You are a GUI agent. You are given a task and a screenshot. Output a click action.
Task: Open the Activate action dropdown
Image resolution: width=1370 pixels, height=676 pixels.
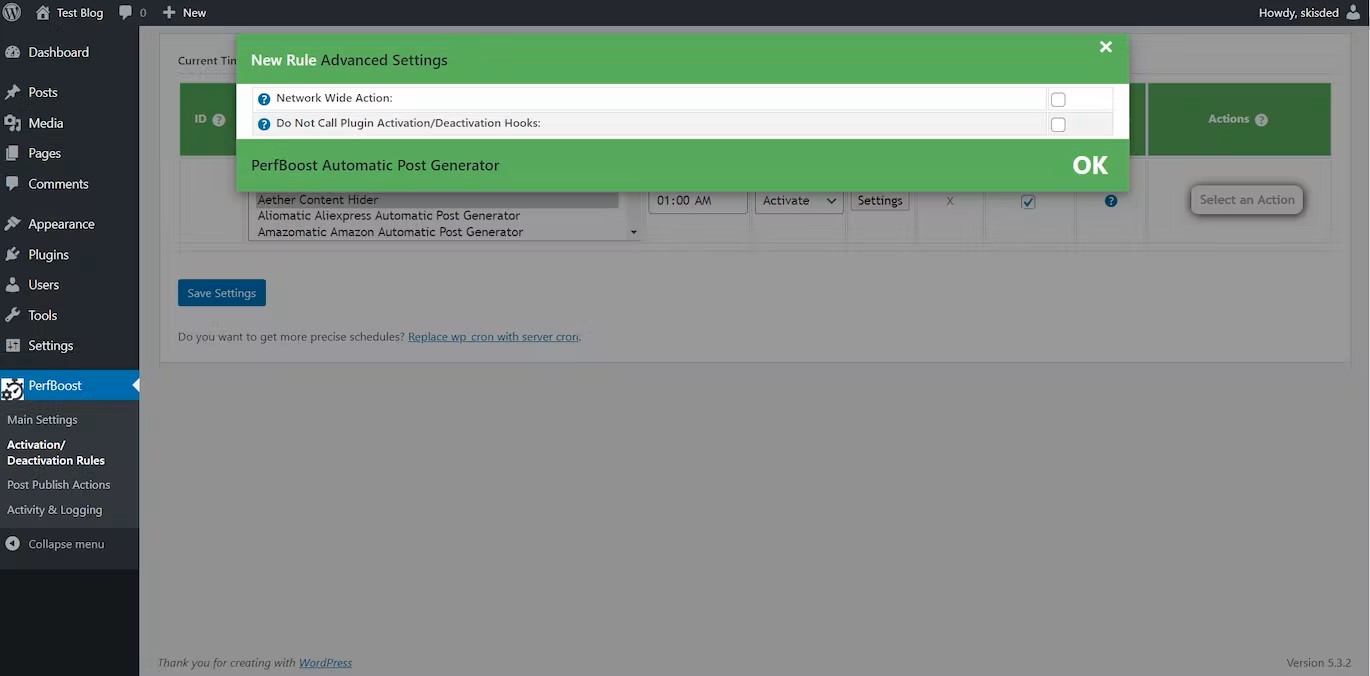[799, 200]
